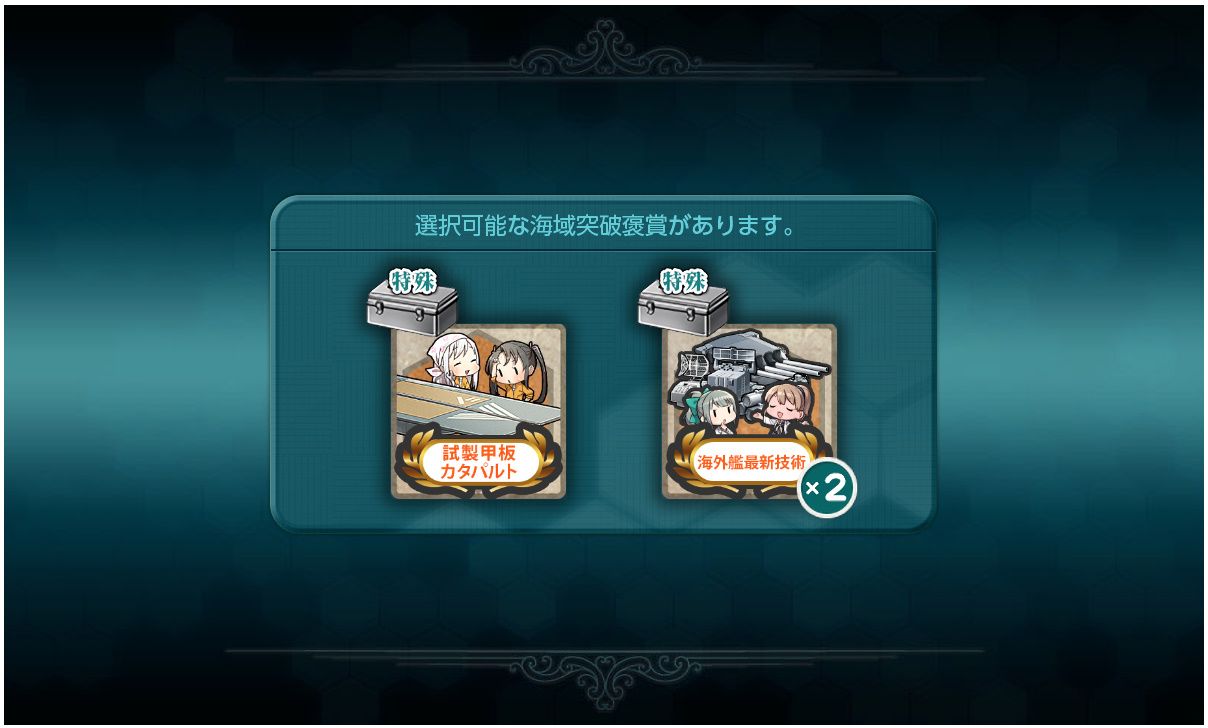Click the dark-haired twintail fairy on the left card
The height and width of the screenshot is (728, 1208).
510,368
